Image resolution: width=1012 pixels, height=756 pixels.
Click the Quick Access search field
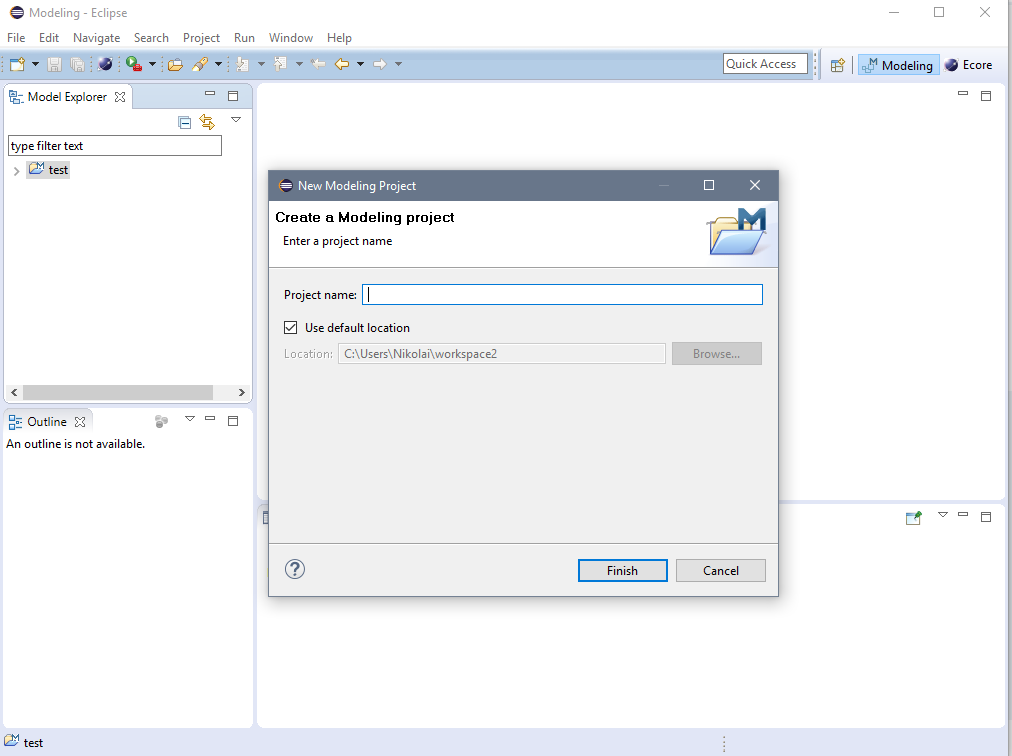pos(765,64)
